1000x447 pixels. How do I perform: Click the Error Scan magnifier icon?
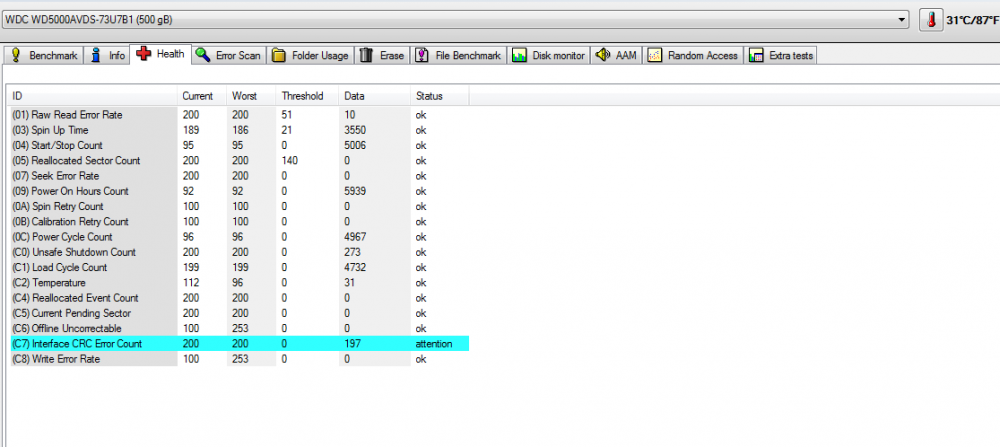coord(203,55)
